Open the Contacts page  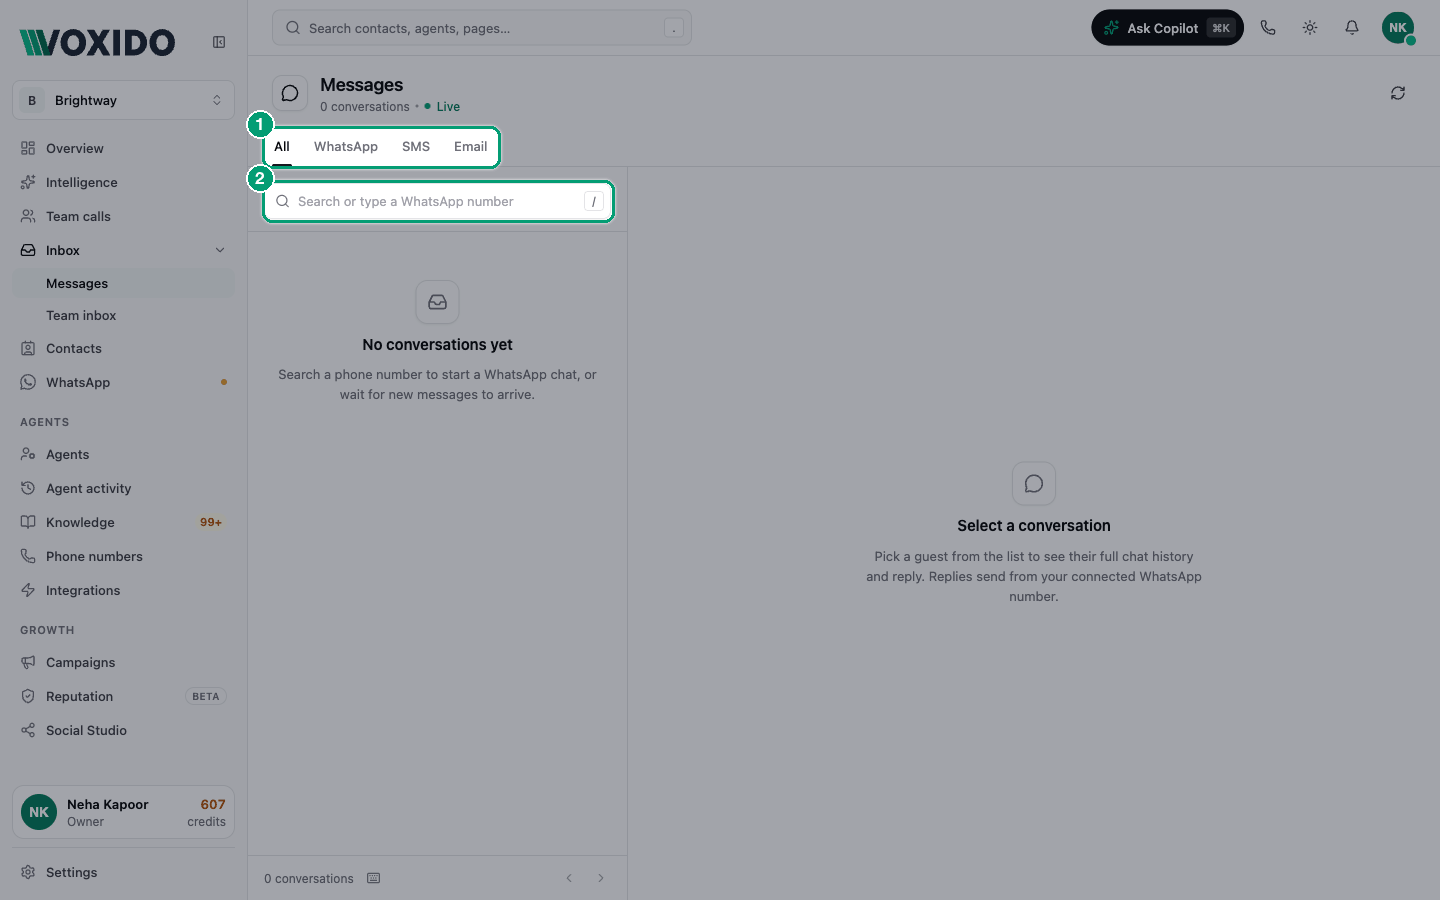tap(123, 348)
